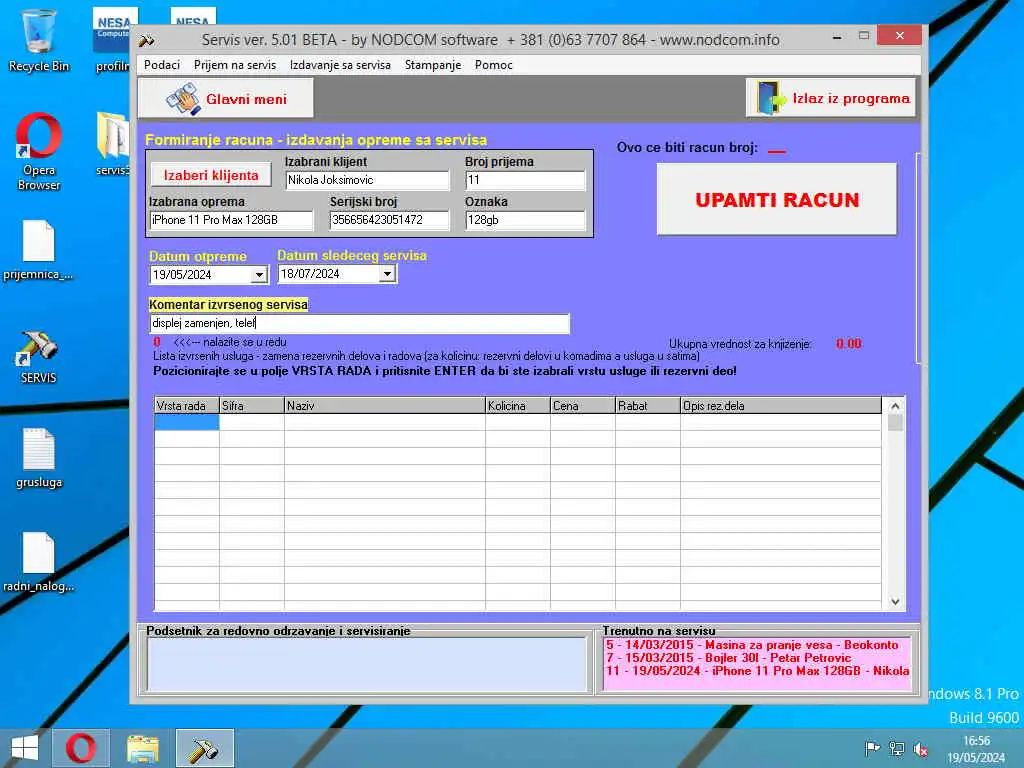Click the prijemnica file on desktop

pos(39,251)
